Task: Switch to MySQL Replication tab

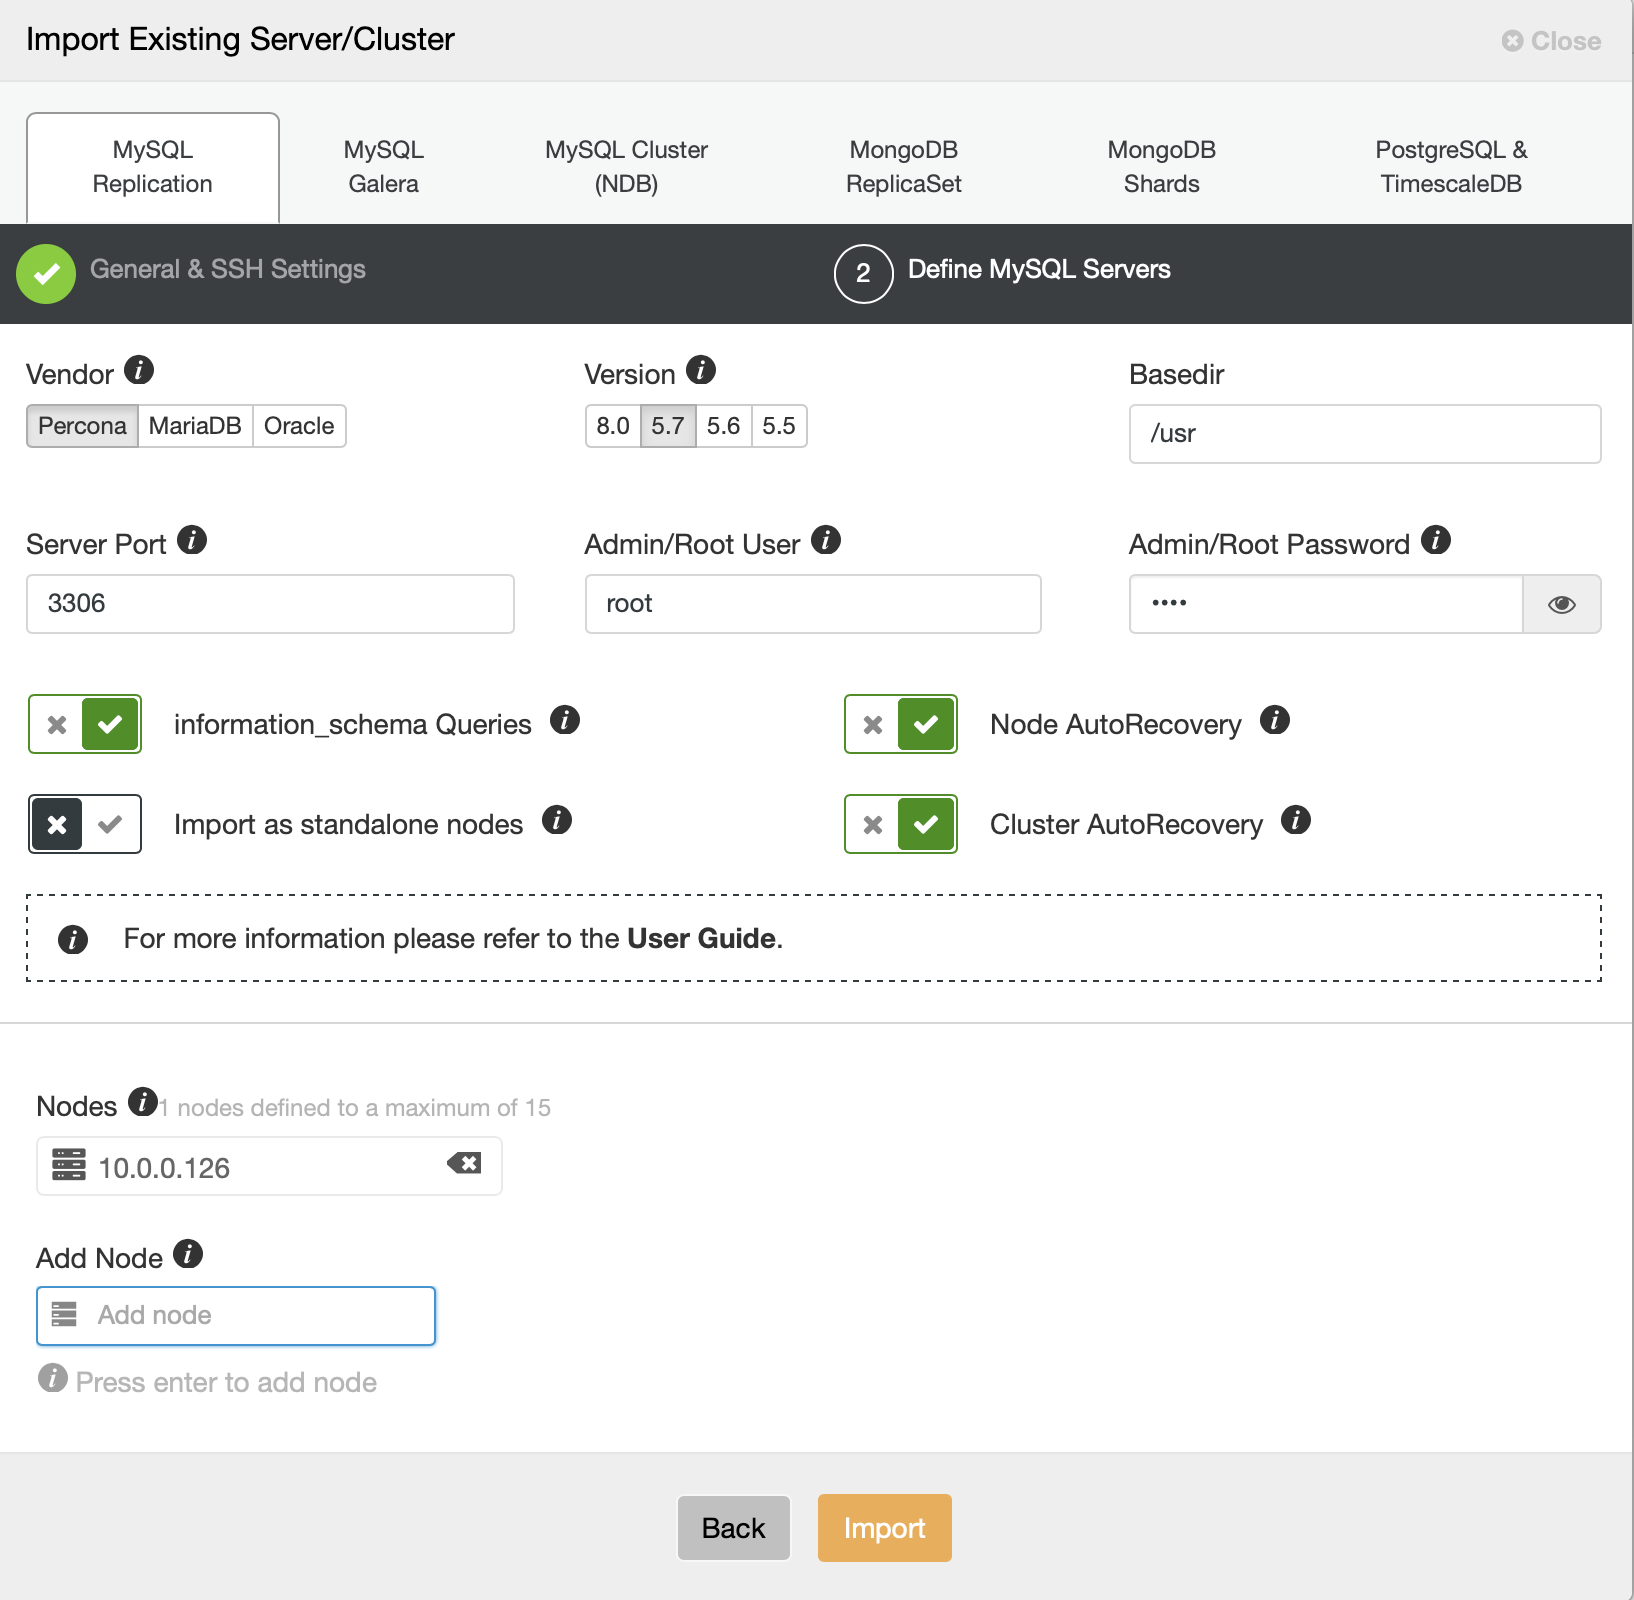Action: (153, 167)
